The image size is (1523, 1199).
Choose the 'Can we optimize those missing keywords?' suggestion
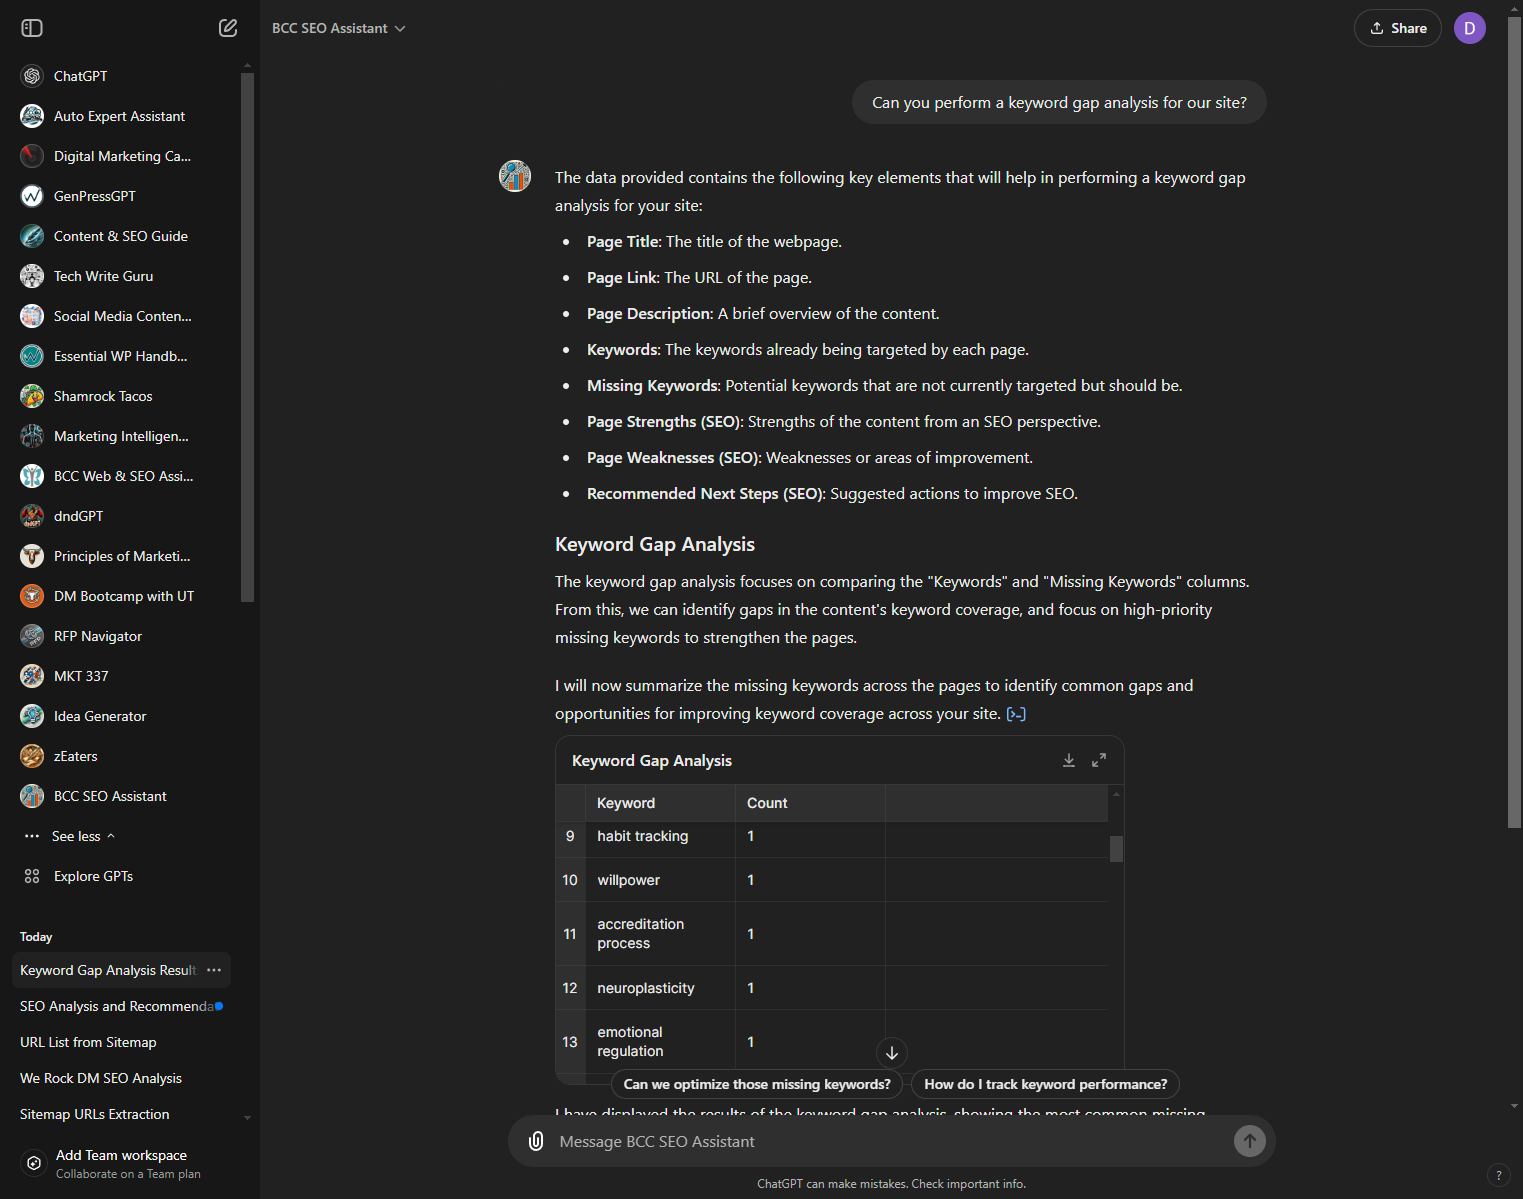(757, 1084)
